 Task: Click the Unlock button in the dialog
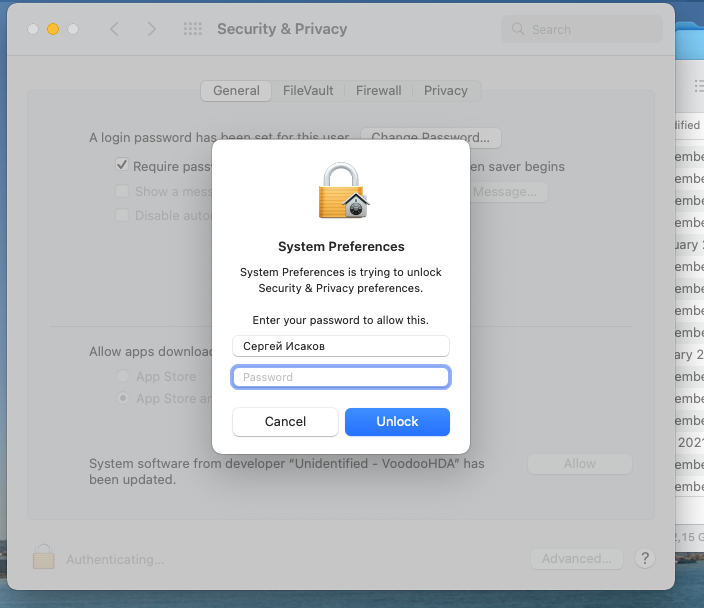pos(397,422)
